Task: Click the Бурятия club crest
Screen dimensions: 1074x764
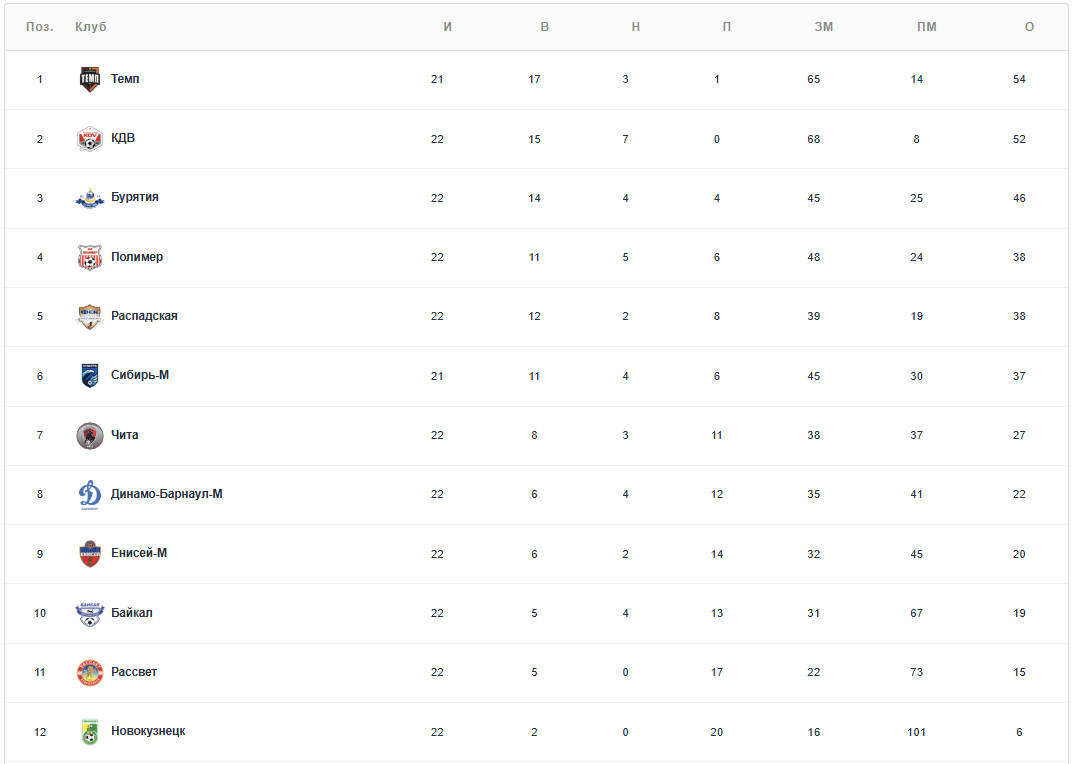Action: (x=90, y=198)
